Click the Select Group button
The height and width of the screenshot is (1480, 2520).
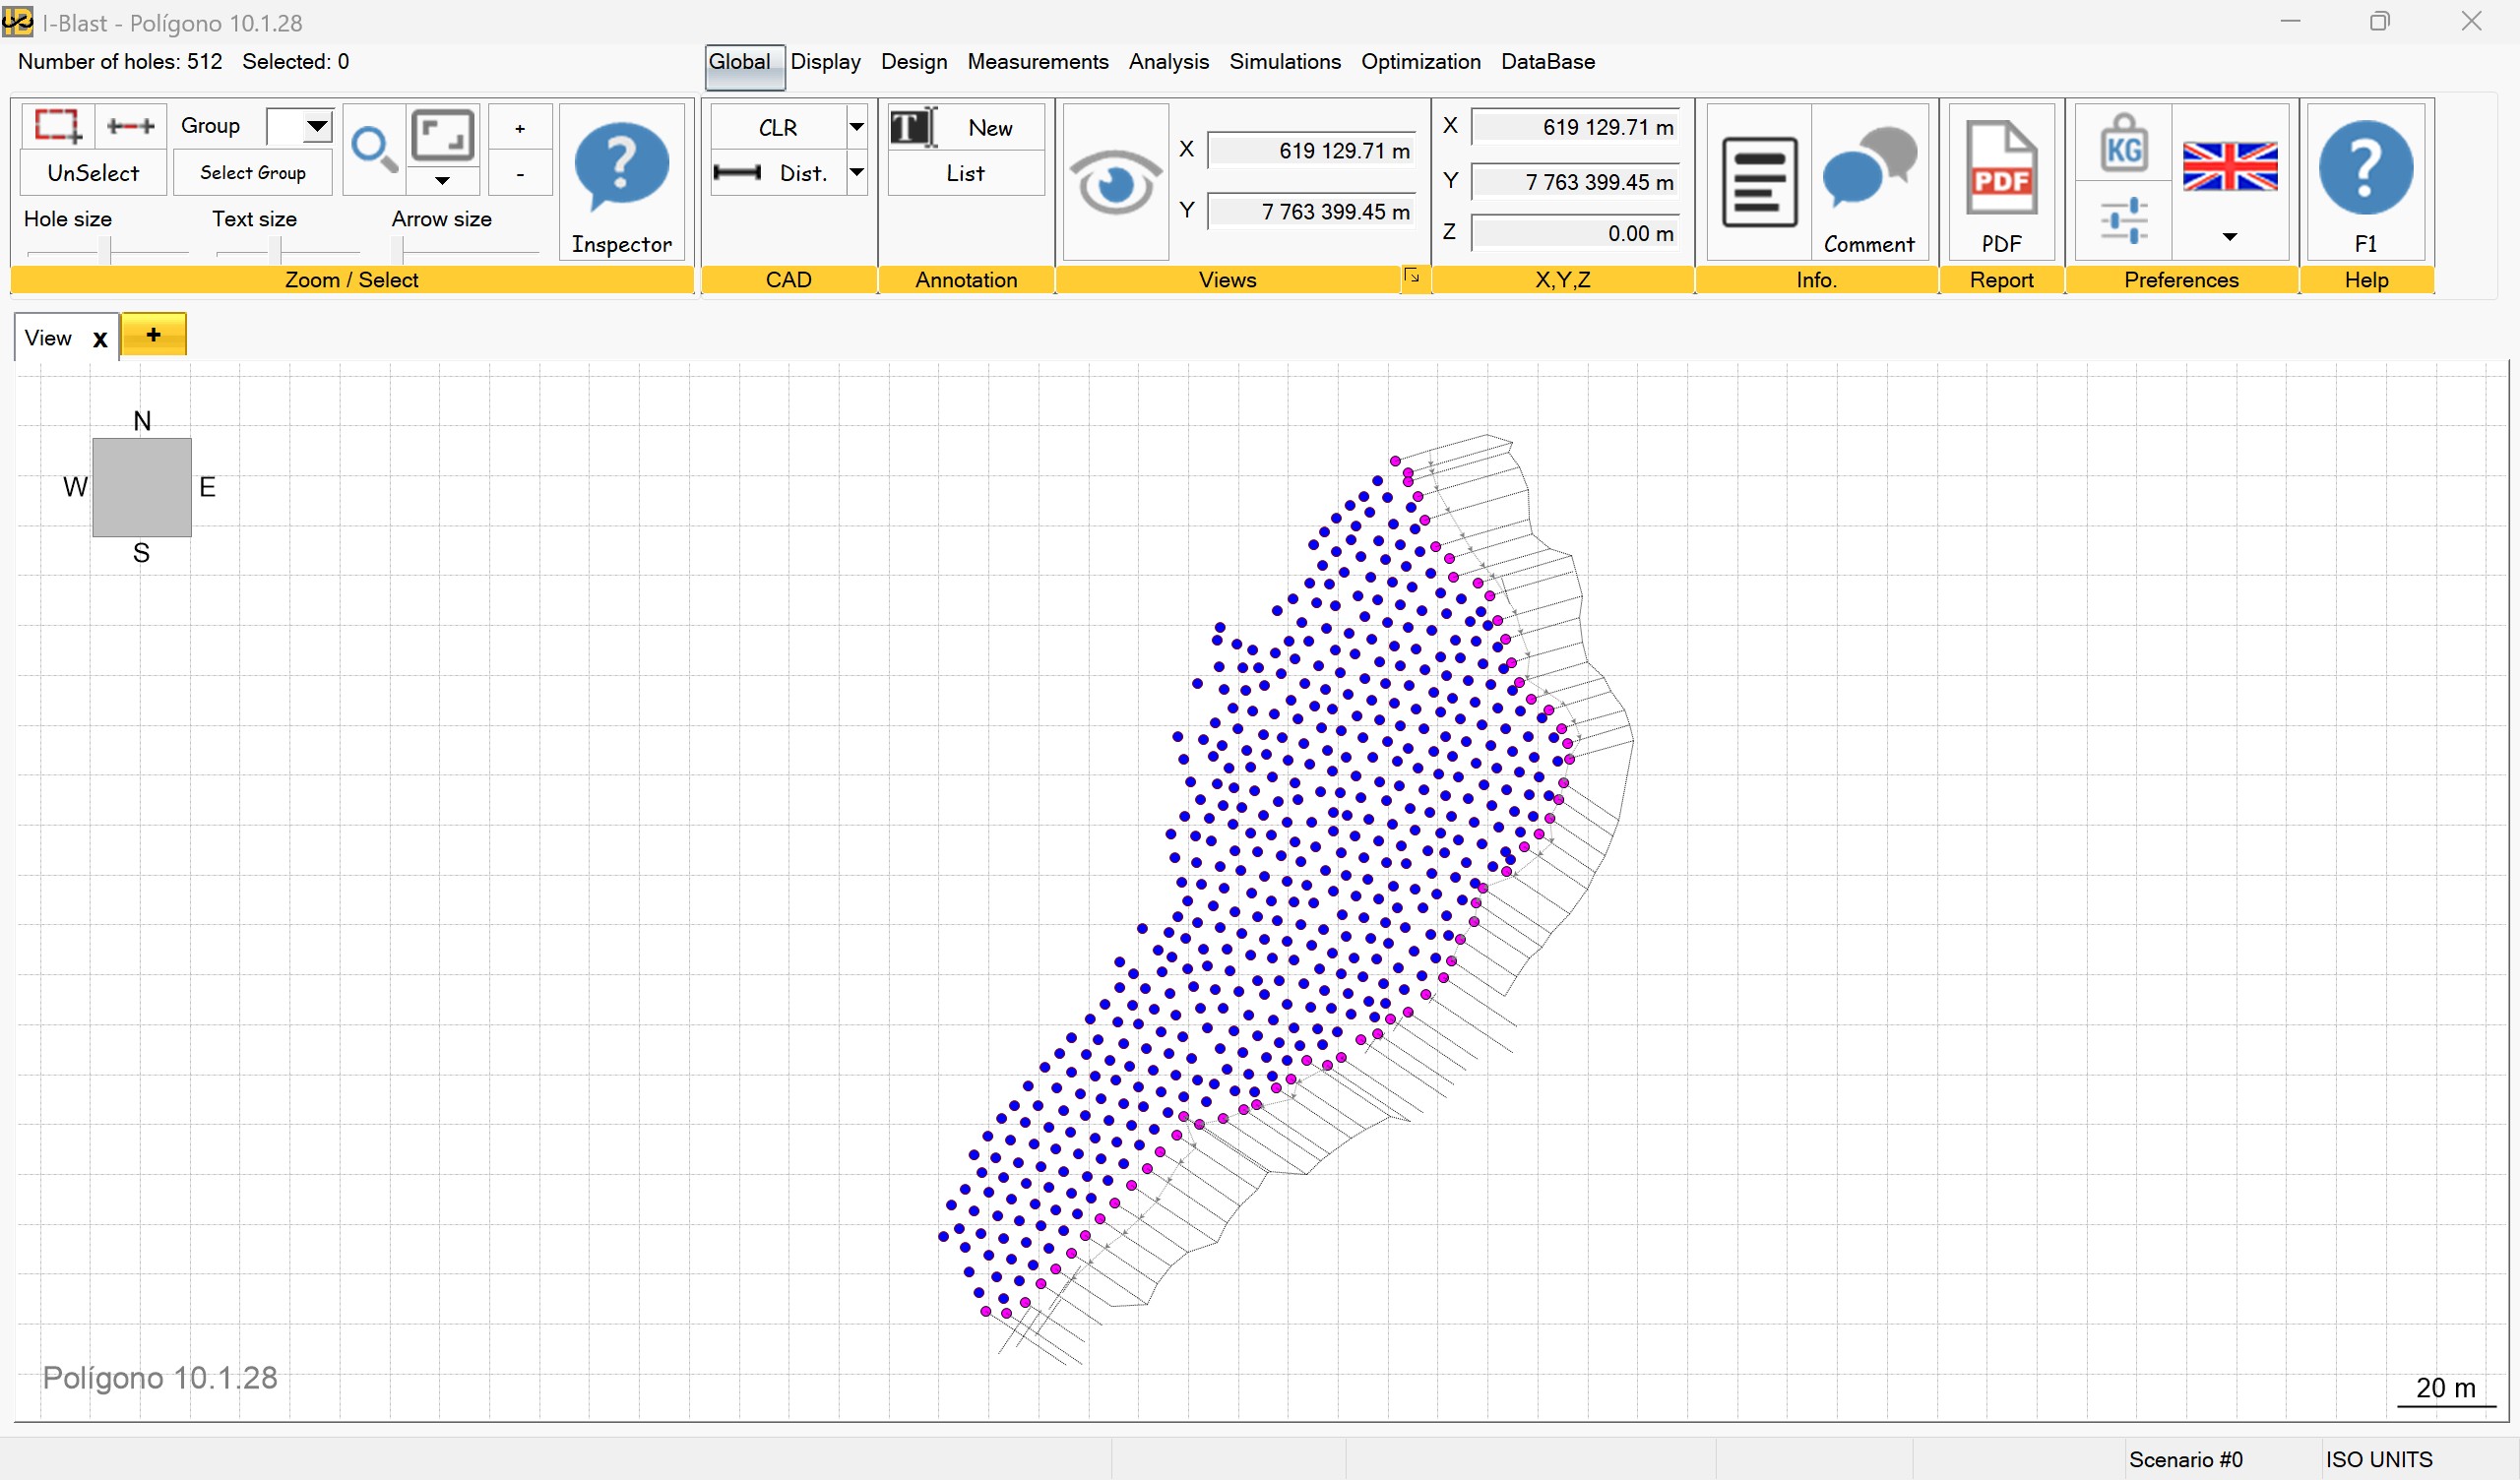coord(253,172)
